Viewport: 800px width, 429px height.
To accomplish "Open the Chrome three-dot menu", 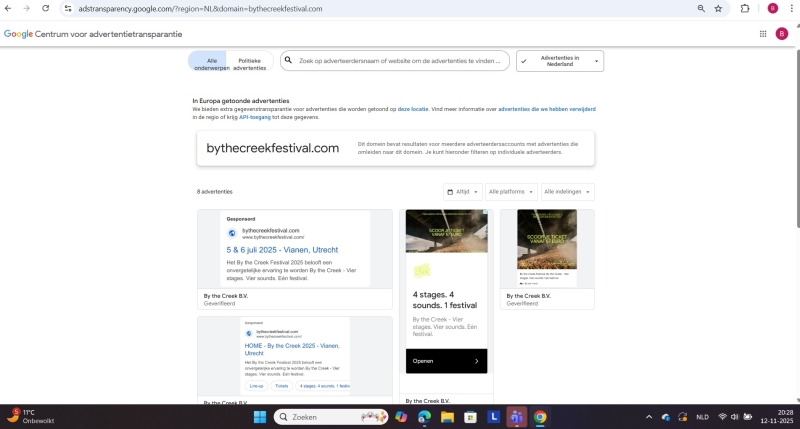I will [791, 9].
